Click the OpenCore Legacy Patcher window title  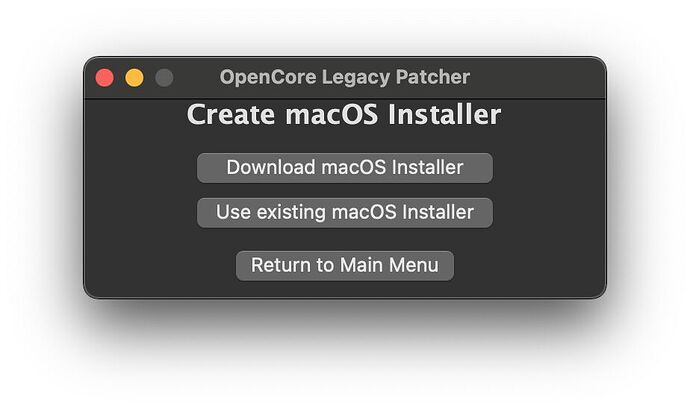tap(345, 77)
